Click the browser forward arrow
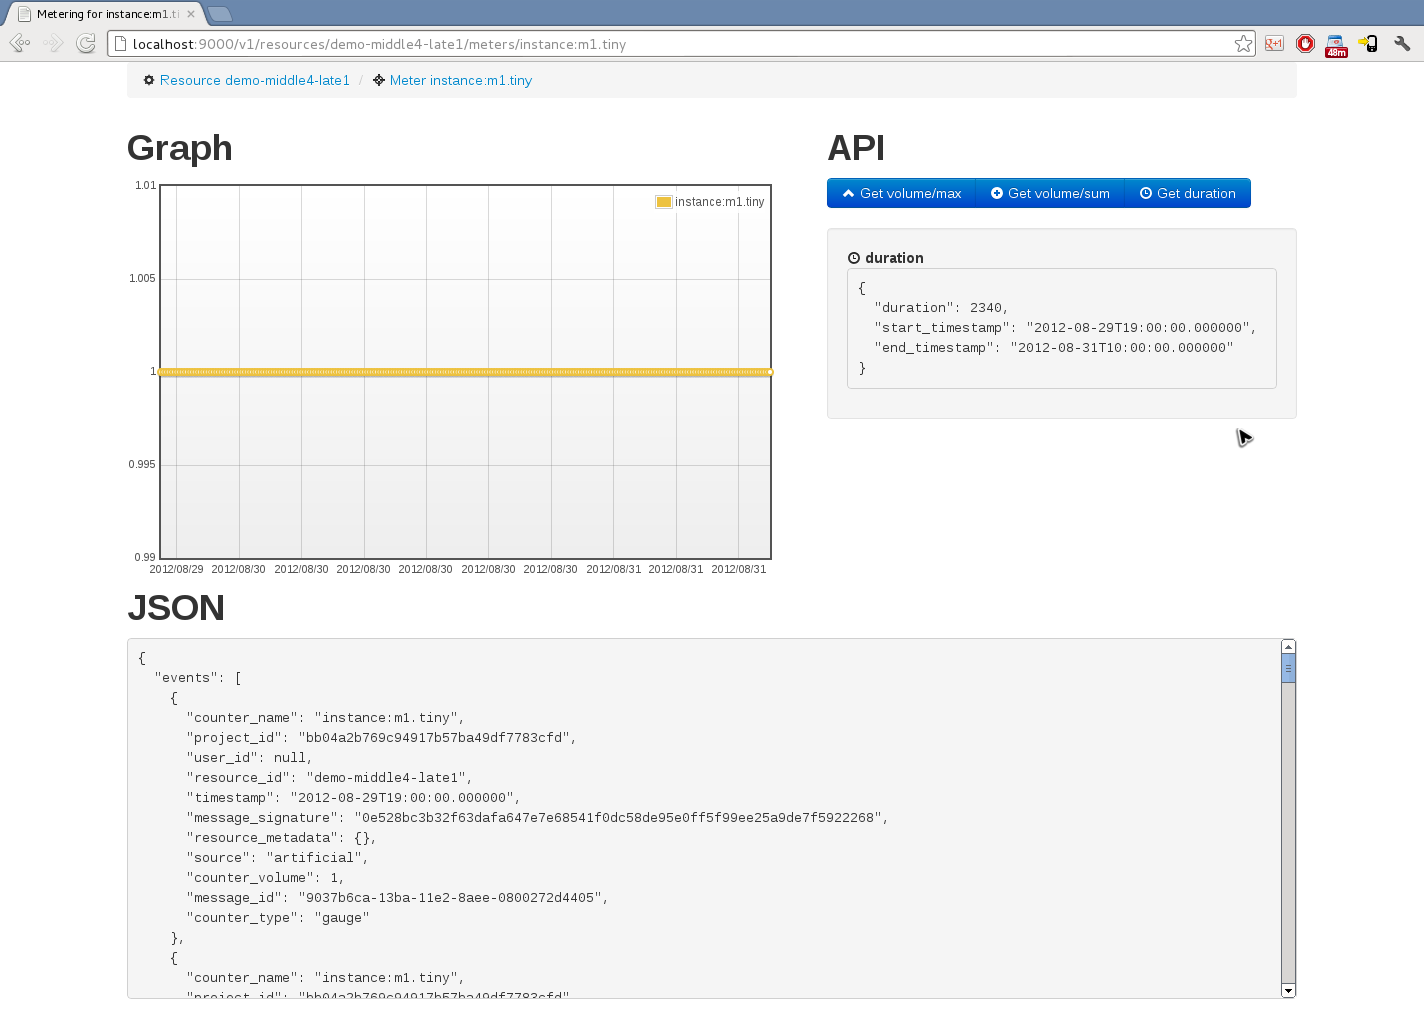Screen dimensions: 1424x1030 [53, 43]
